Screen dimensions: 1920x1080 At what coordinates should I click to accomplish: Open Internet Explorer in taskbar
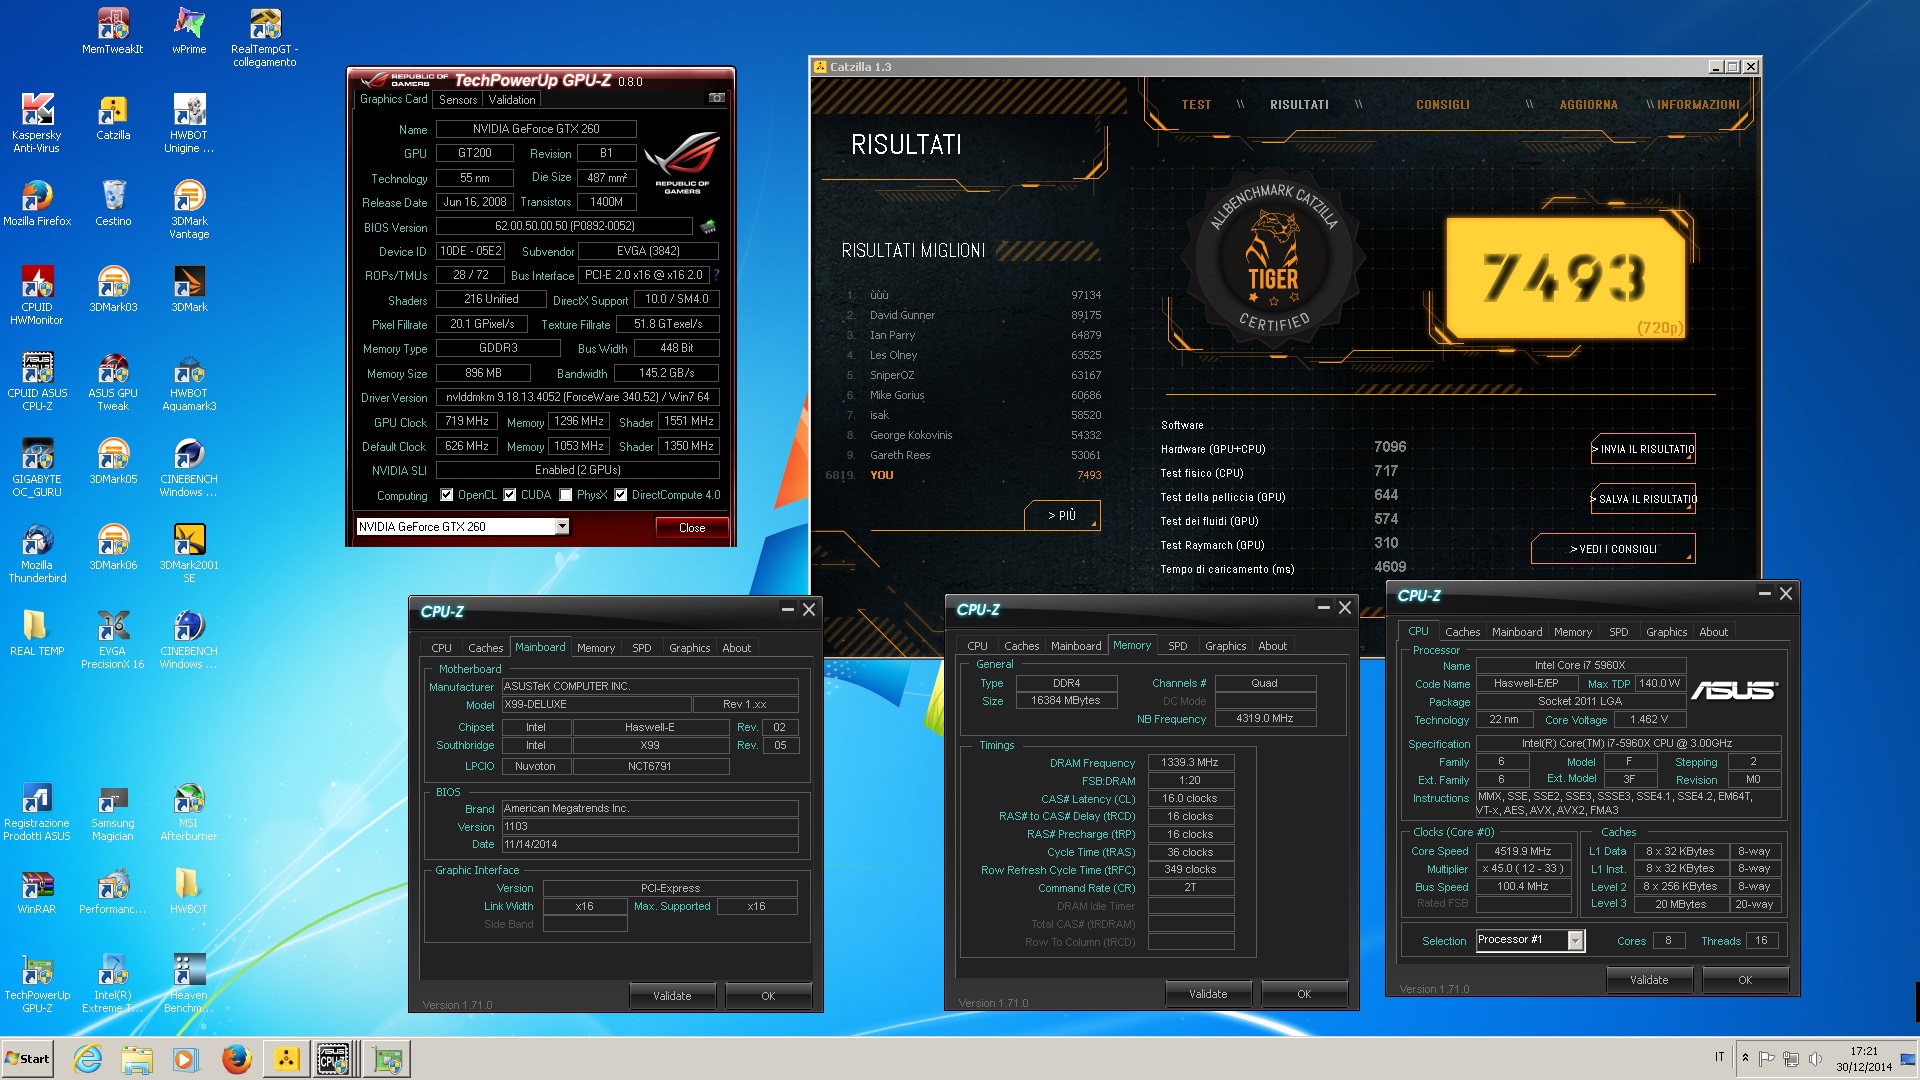(88, 1059)
